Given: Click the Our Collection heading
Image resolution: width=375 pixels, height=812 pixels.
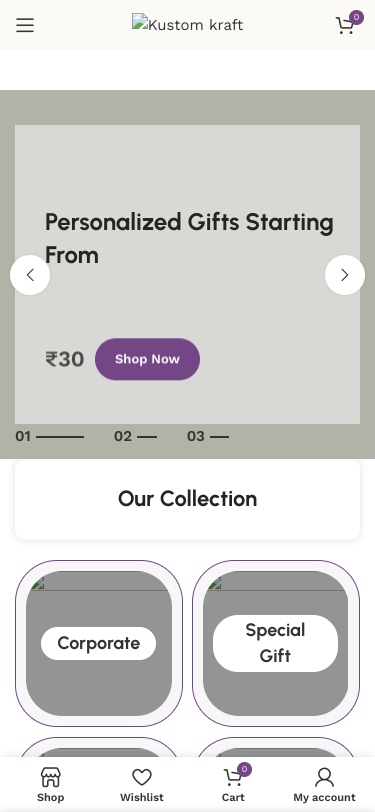Looking at the screenshot, I should [x=188, y=499].
